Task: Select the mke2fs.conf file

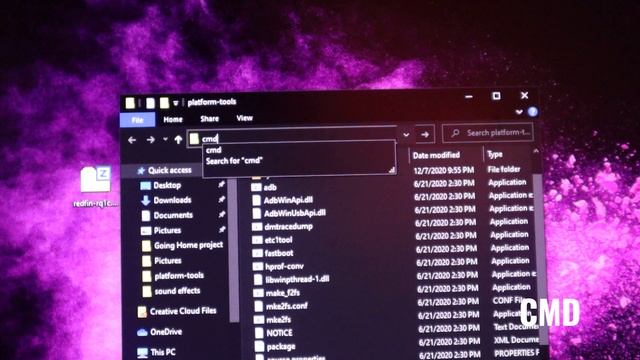Action: (x=287, y=306)
